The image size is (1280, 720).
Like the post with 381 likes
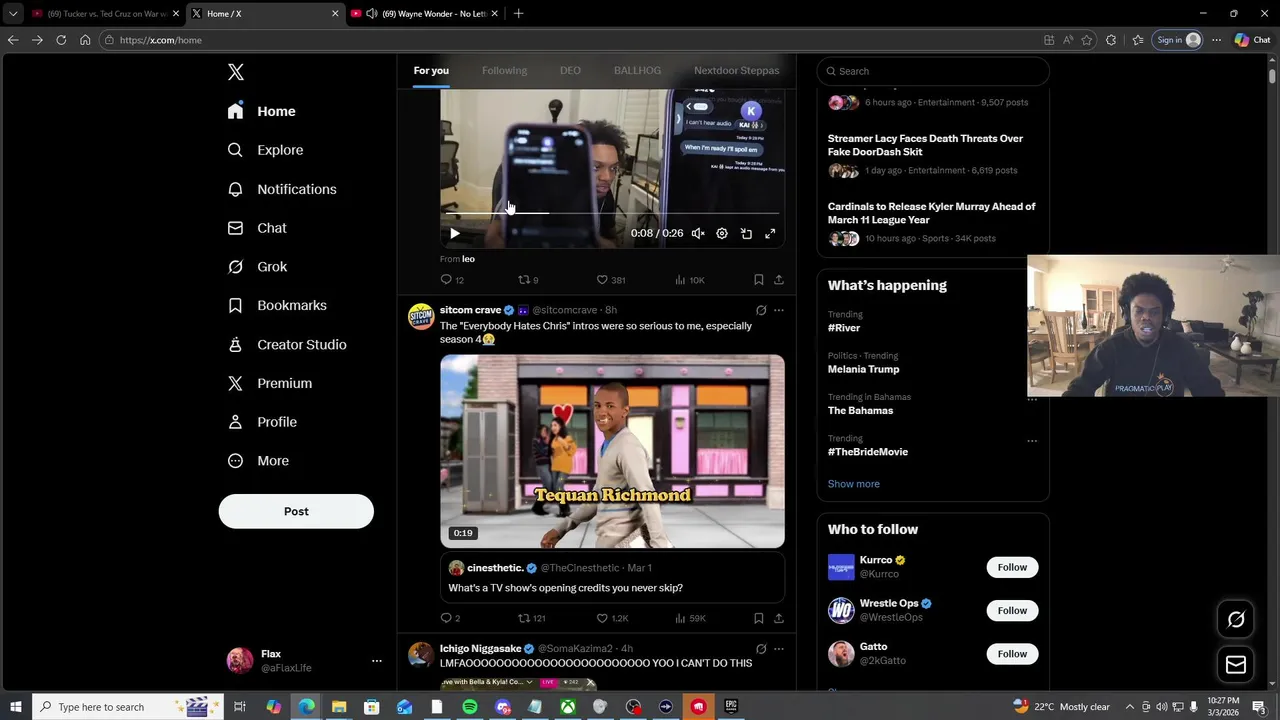tap(611, 280)
